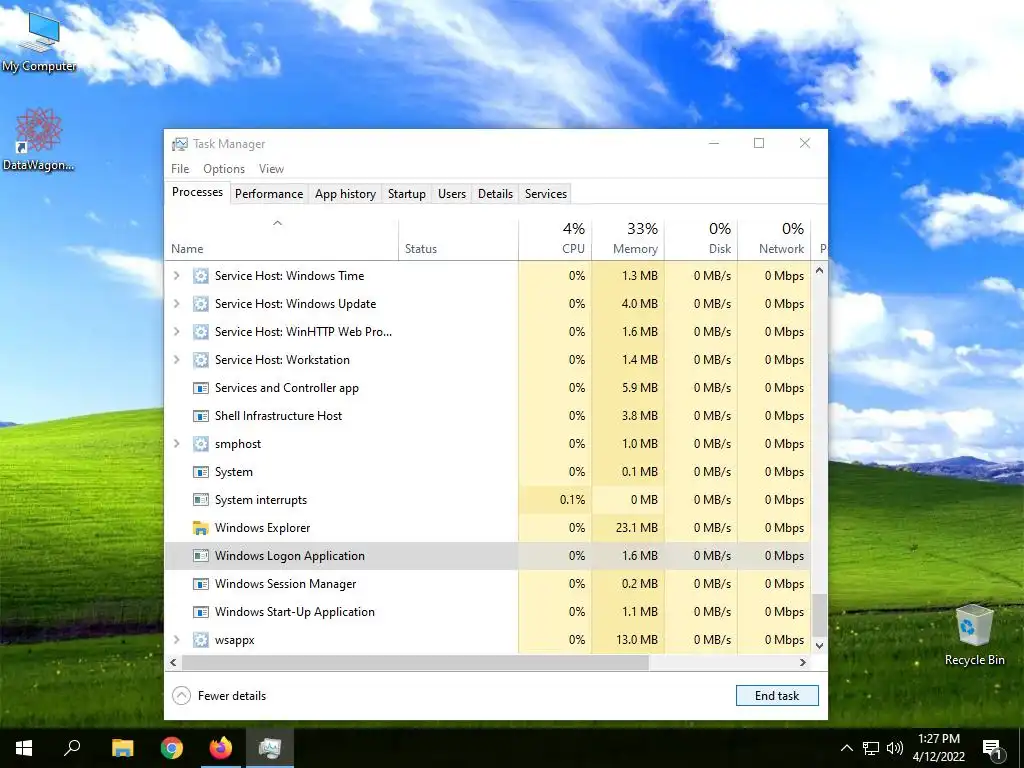Open the Recycle Bin icon
Image resolution: width=1024 pixels, height=768 pixels.
974,635
